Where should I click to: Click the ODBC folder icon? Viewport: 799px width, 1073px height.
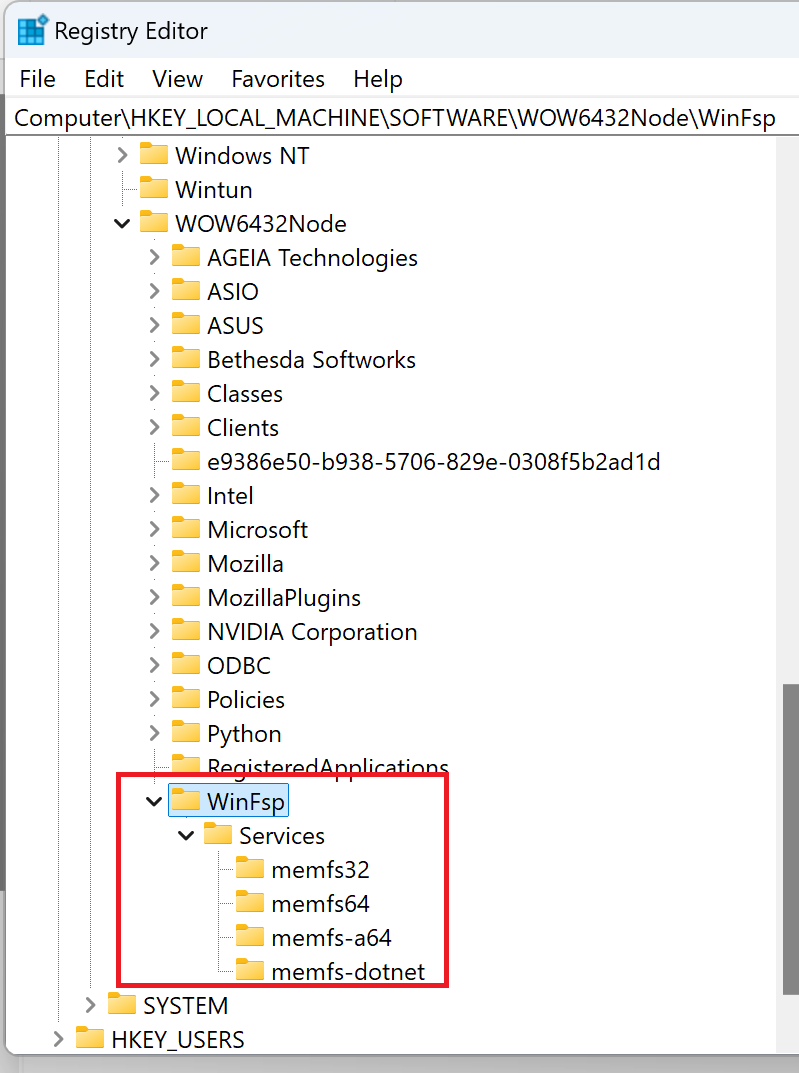click(x=185, y=664)
